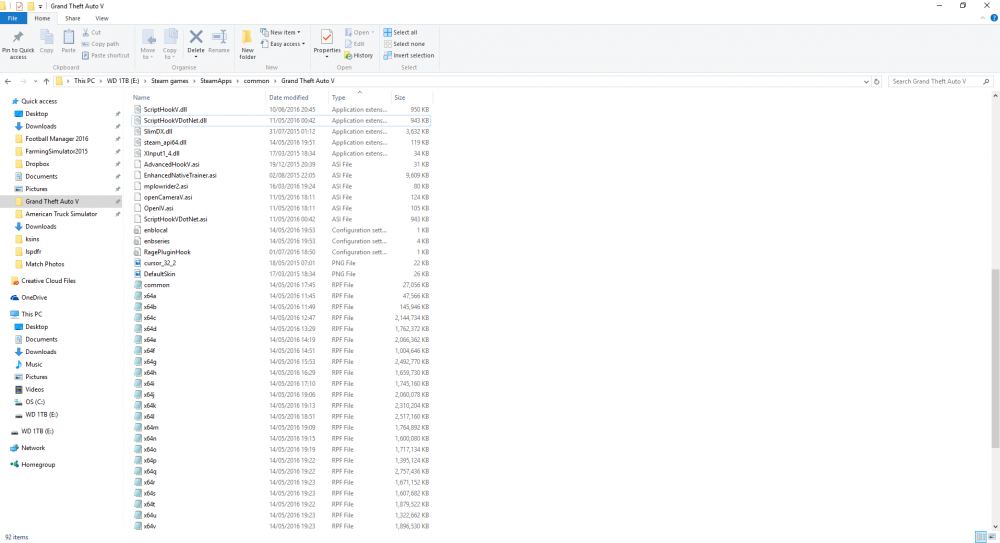The image size is (1000, 543).
Task: Click Invert selection in ribbon
Action: pos(409,56)
